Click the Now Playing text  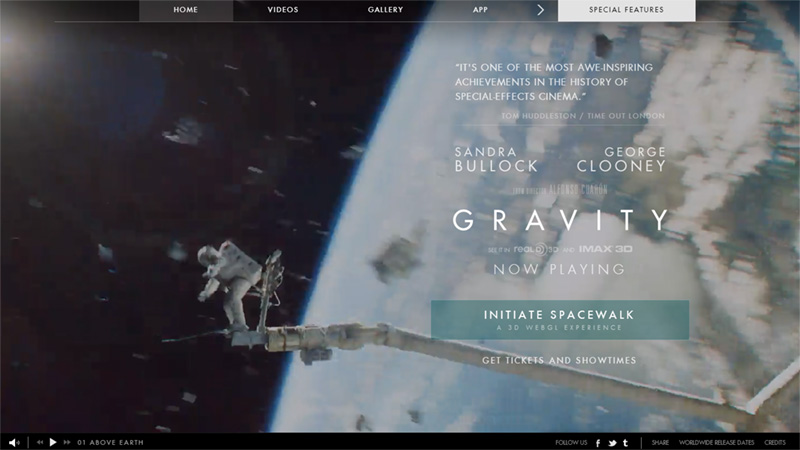[x=559, y=269]
